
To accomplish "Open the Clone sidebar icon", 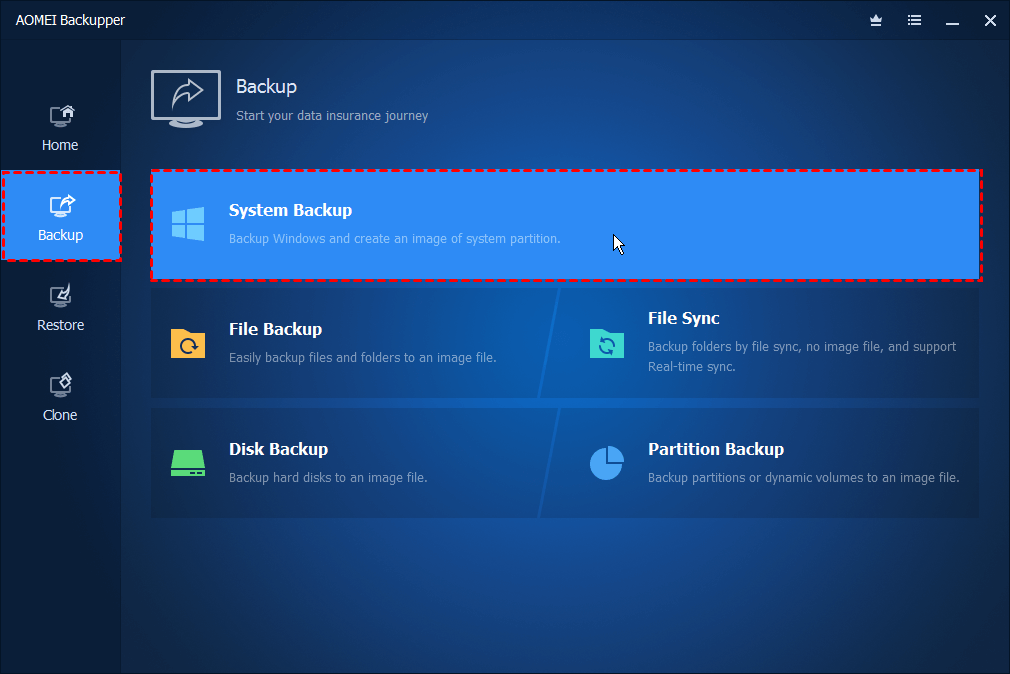I will [61, 385].
